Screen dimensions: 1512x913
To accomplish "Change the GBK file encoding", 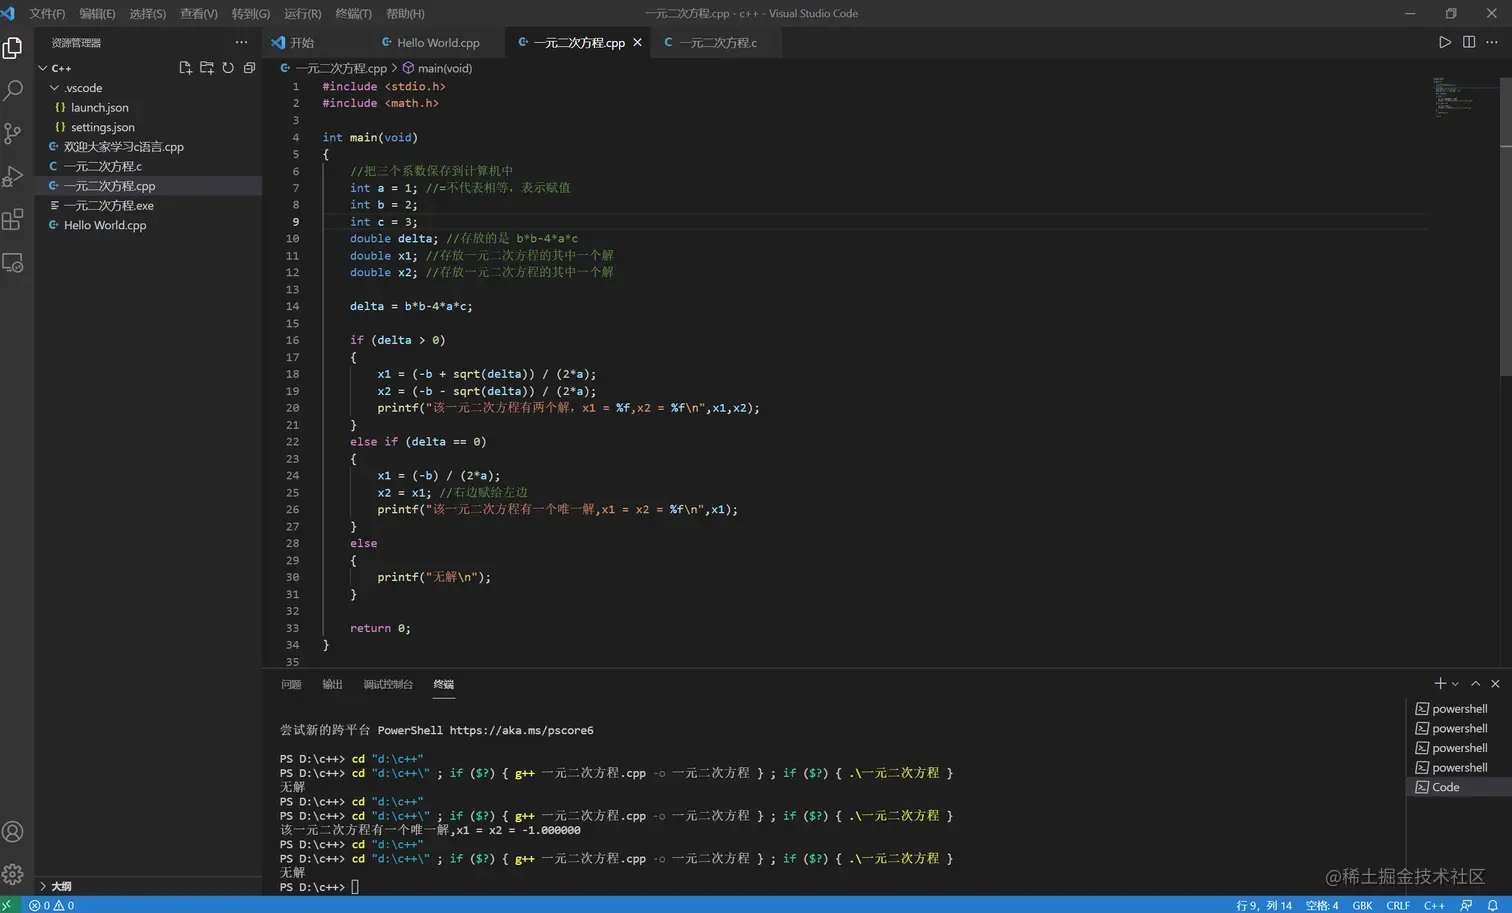I will tap(1362, 905).
